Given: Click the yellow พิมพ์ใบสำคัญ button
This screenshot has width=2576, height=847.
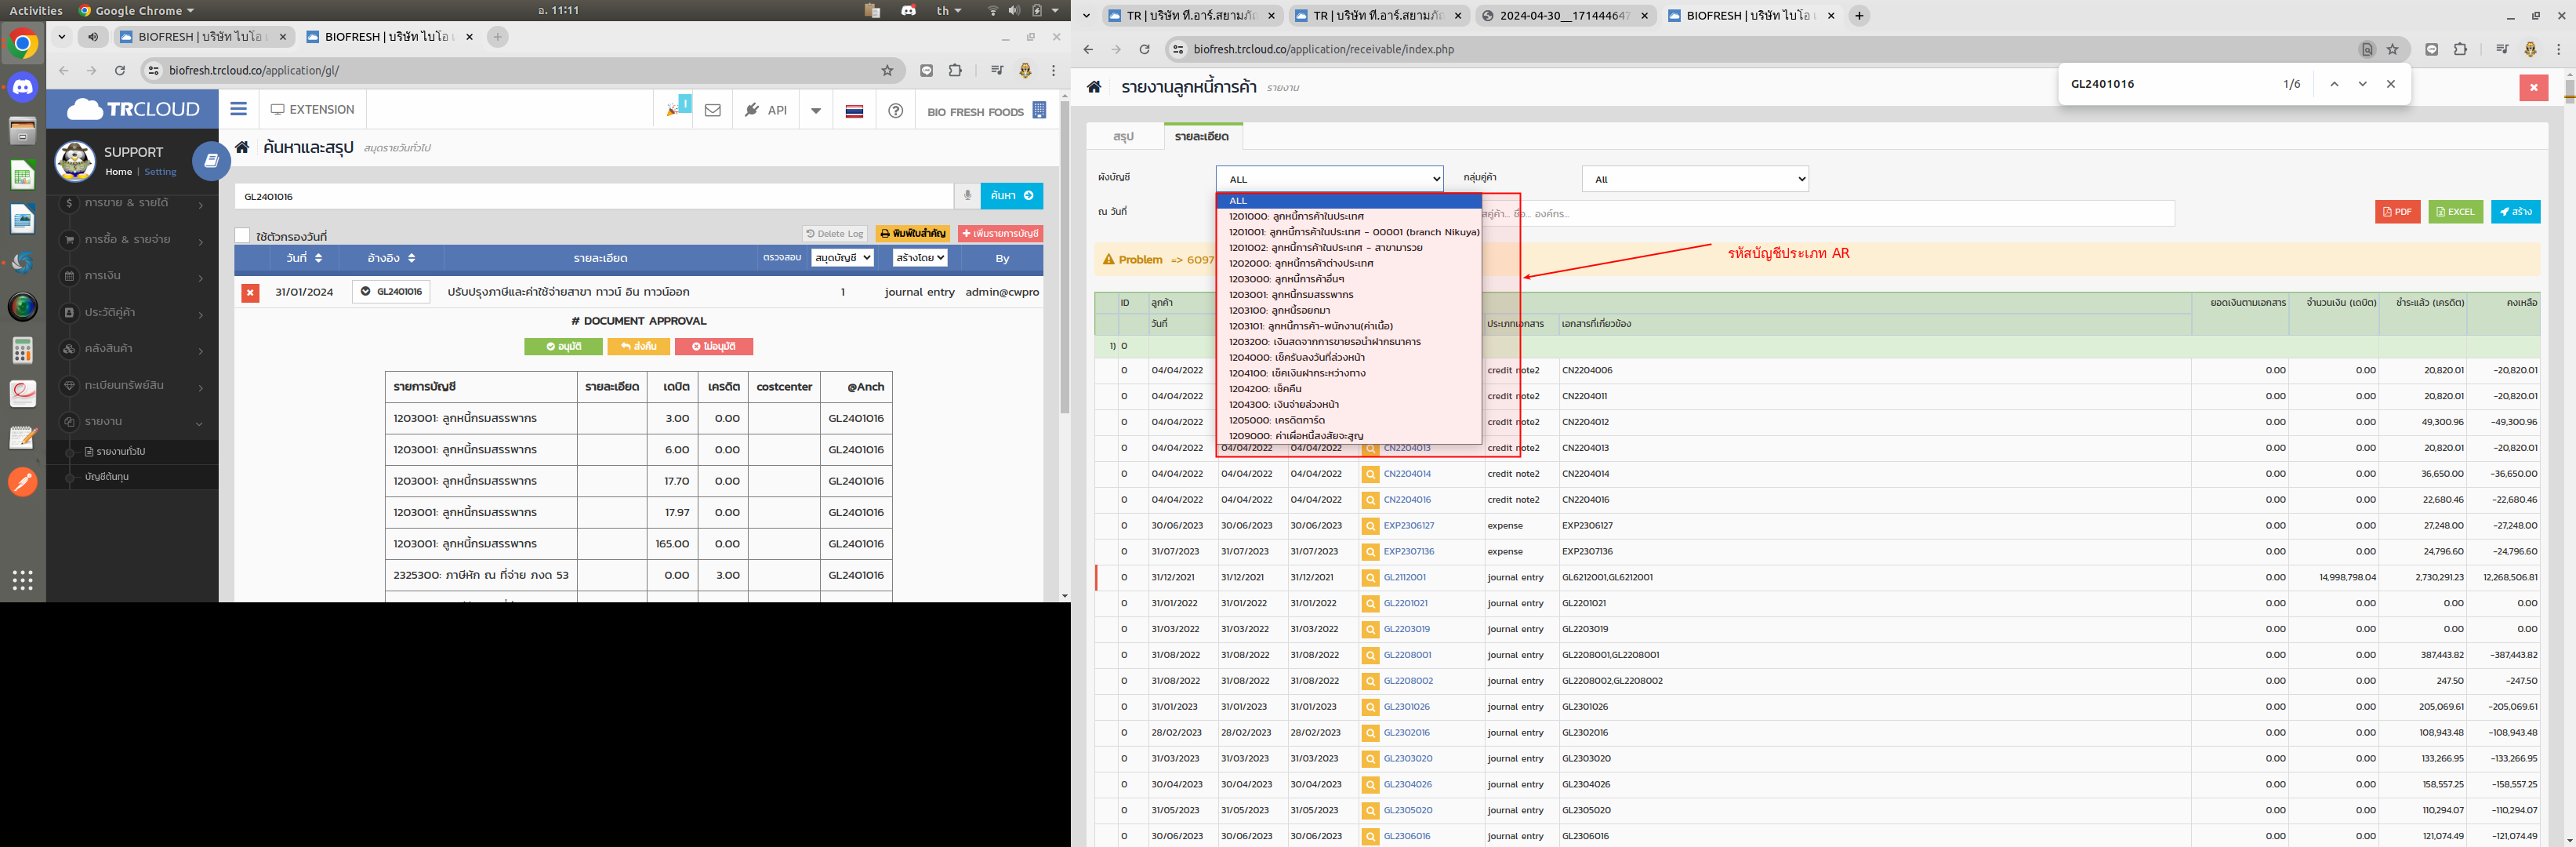Looking at the screenshot, I should pyautogui.click(x=913, y=234).
